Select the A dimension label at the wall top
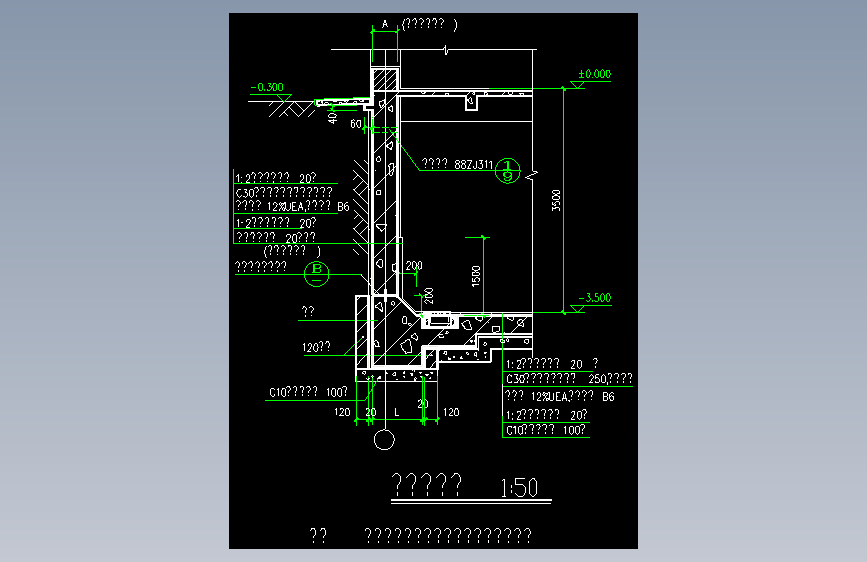This screenshot has height=562, width=867. click(x=385, y=24)
